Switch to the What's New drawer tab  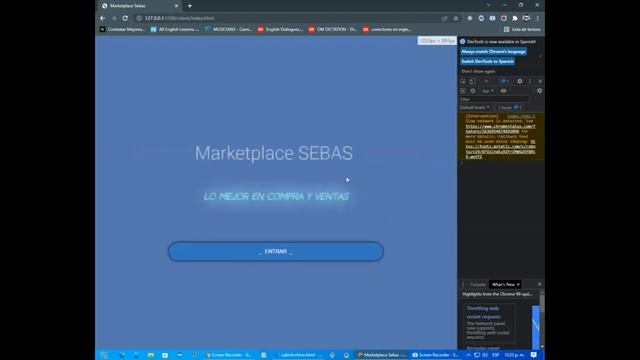pyautogui.click(x=505, y=284)
